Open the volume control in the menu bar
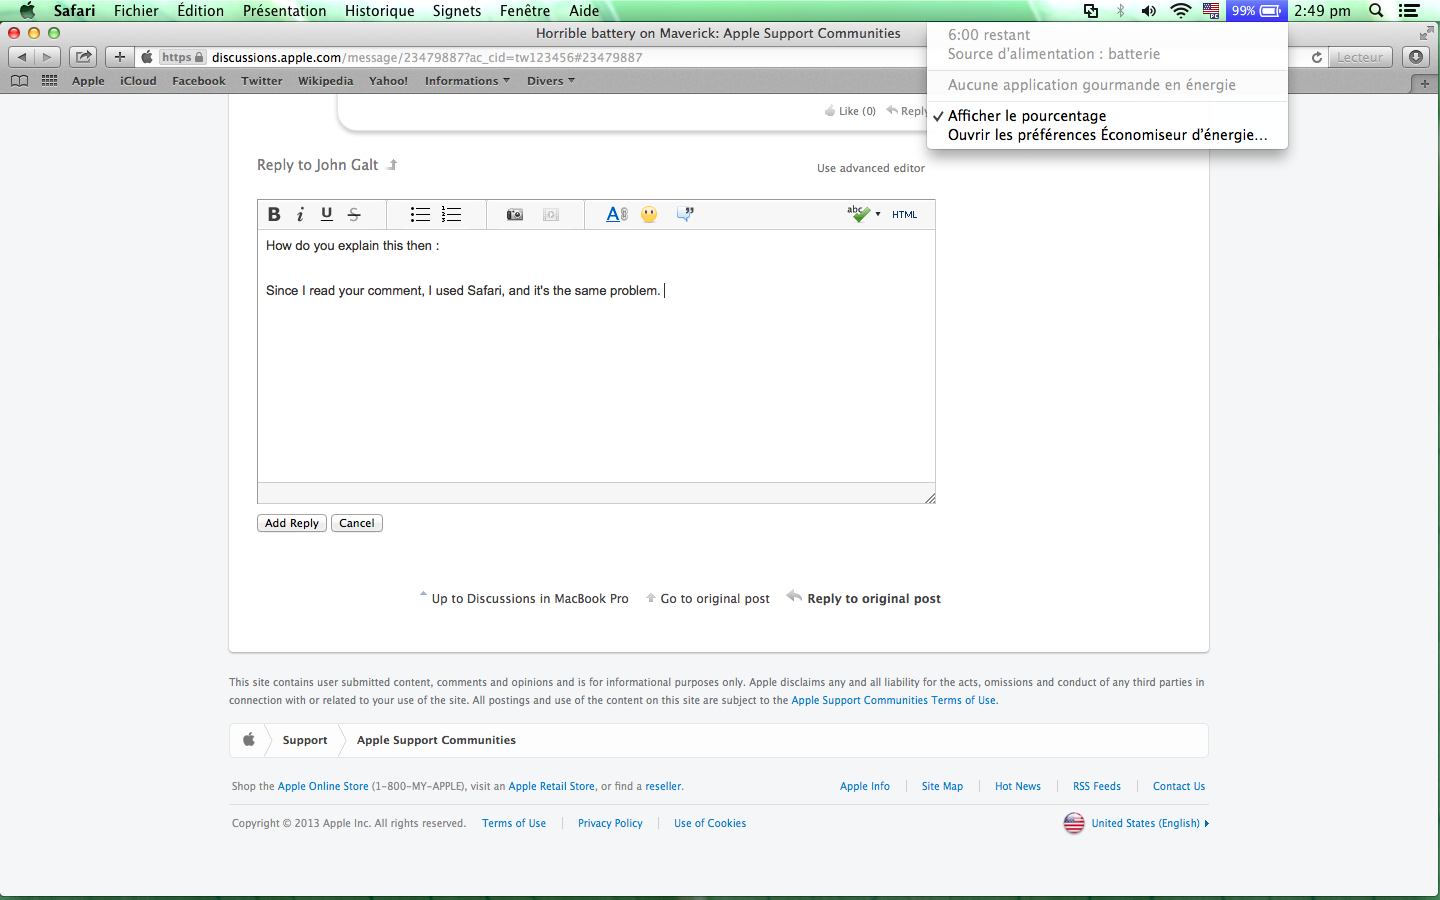This screenshot has height=900, width=1440. 1149,11
